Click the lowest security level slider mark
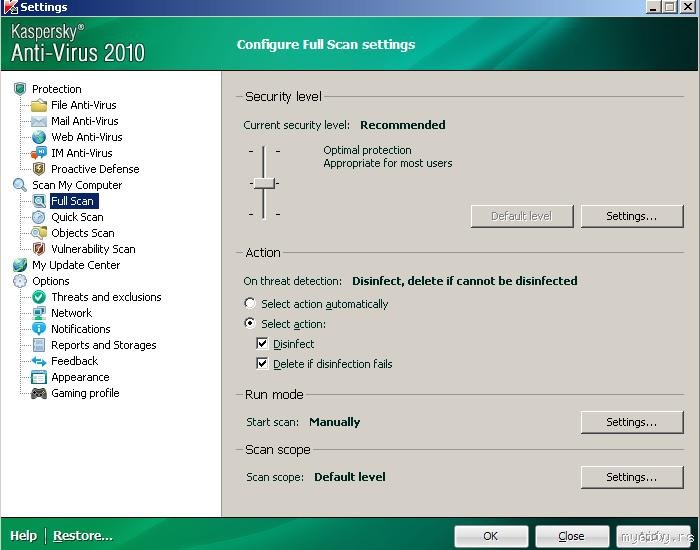This screenshot has width=700, height=550. 264,215
